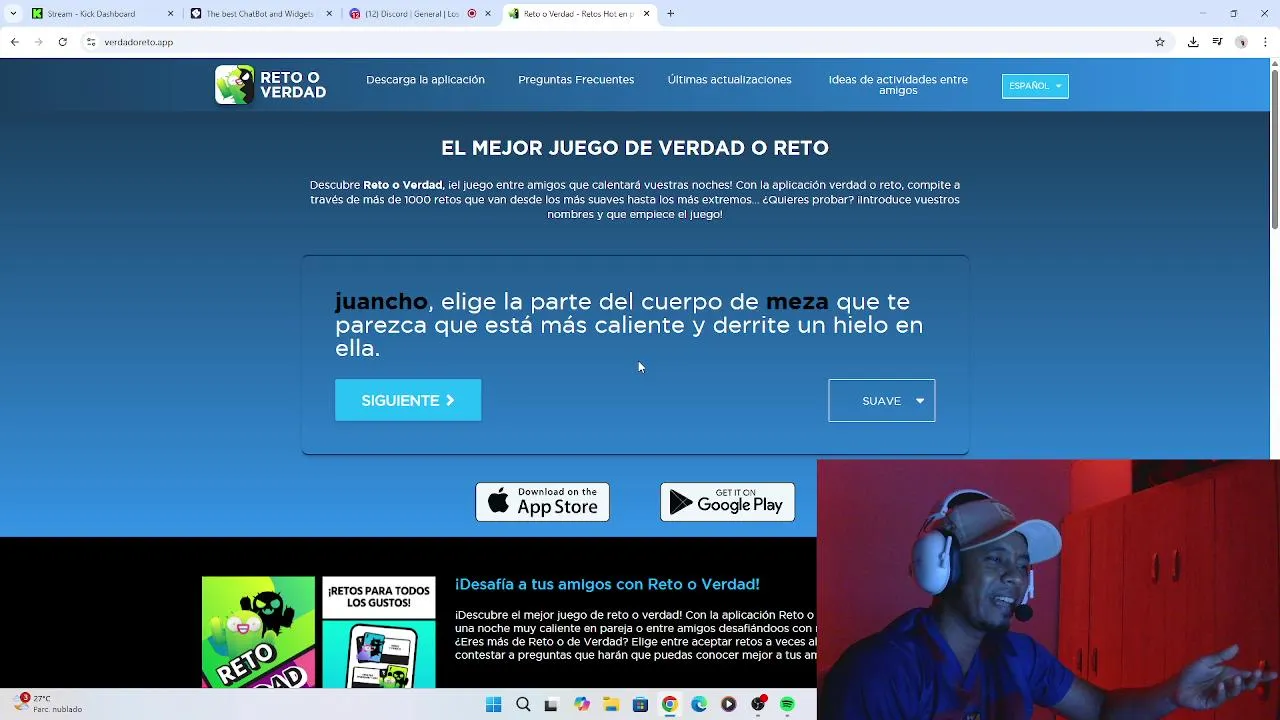Open the tab search dropdown arrow
The width and height of the screenshot is (1280, 720).
pos(13,14)
